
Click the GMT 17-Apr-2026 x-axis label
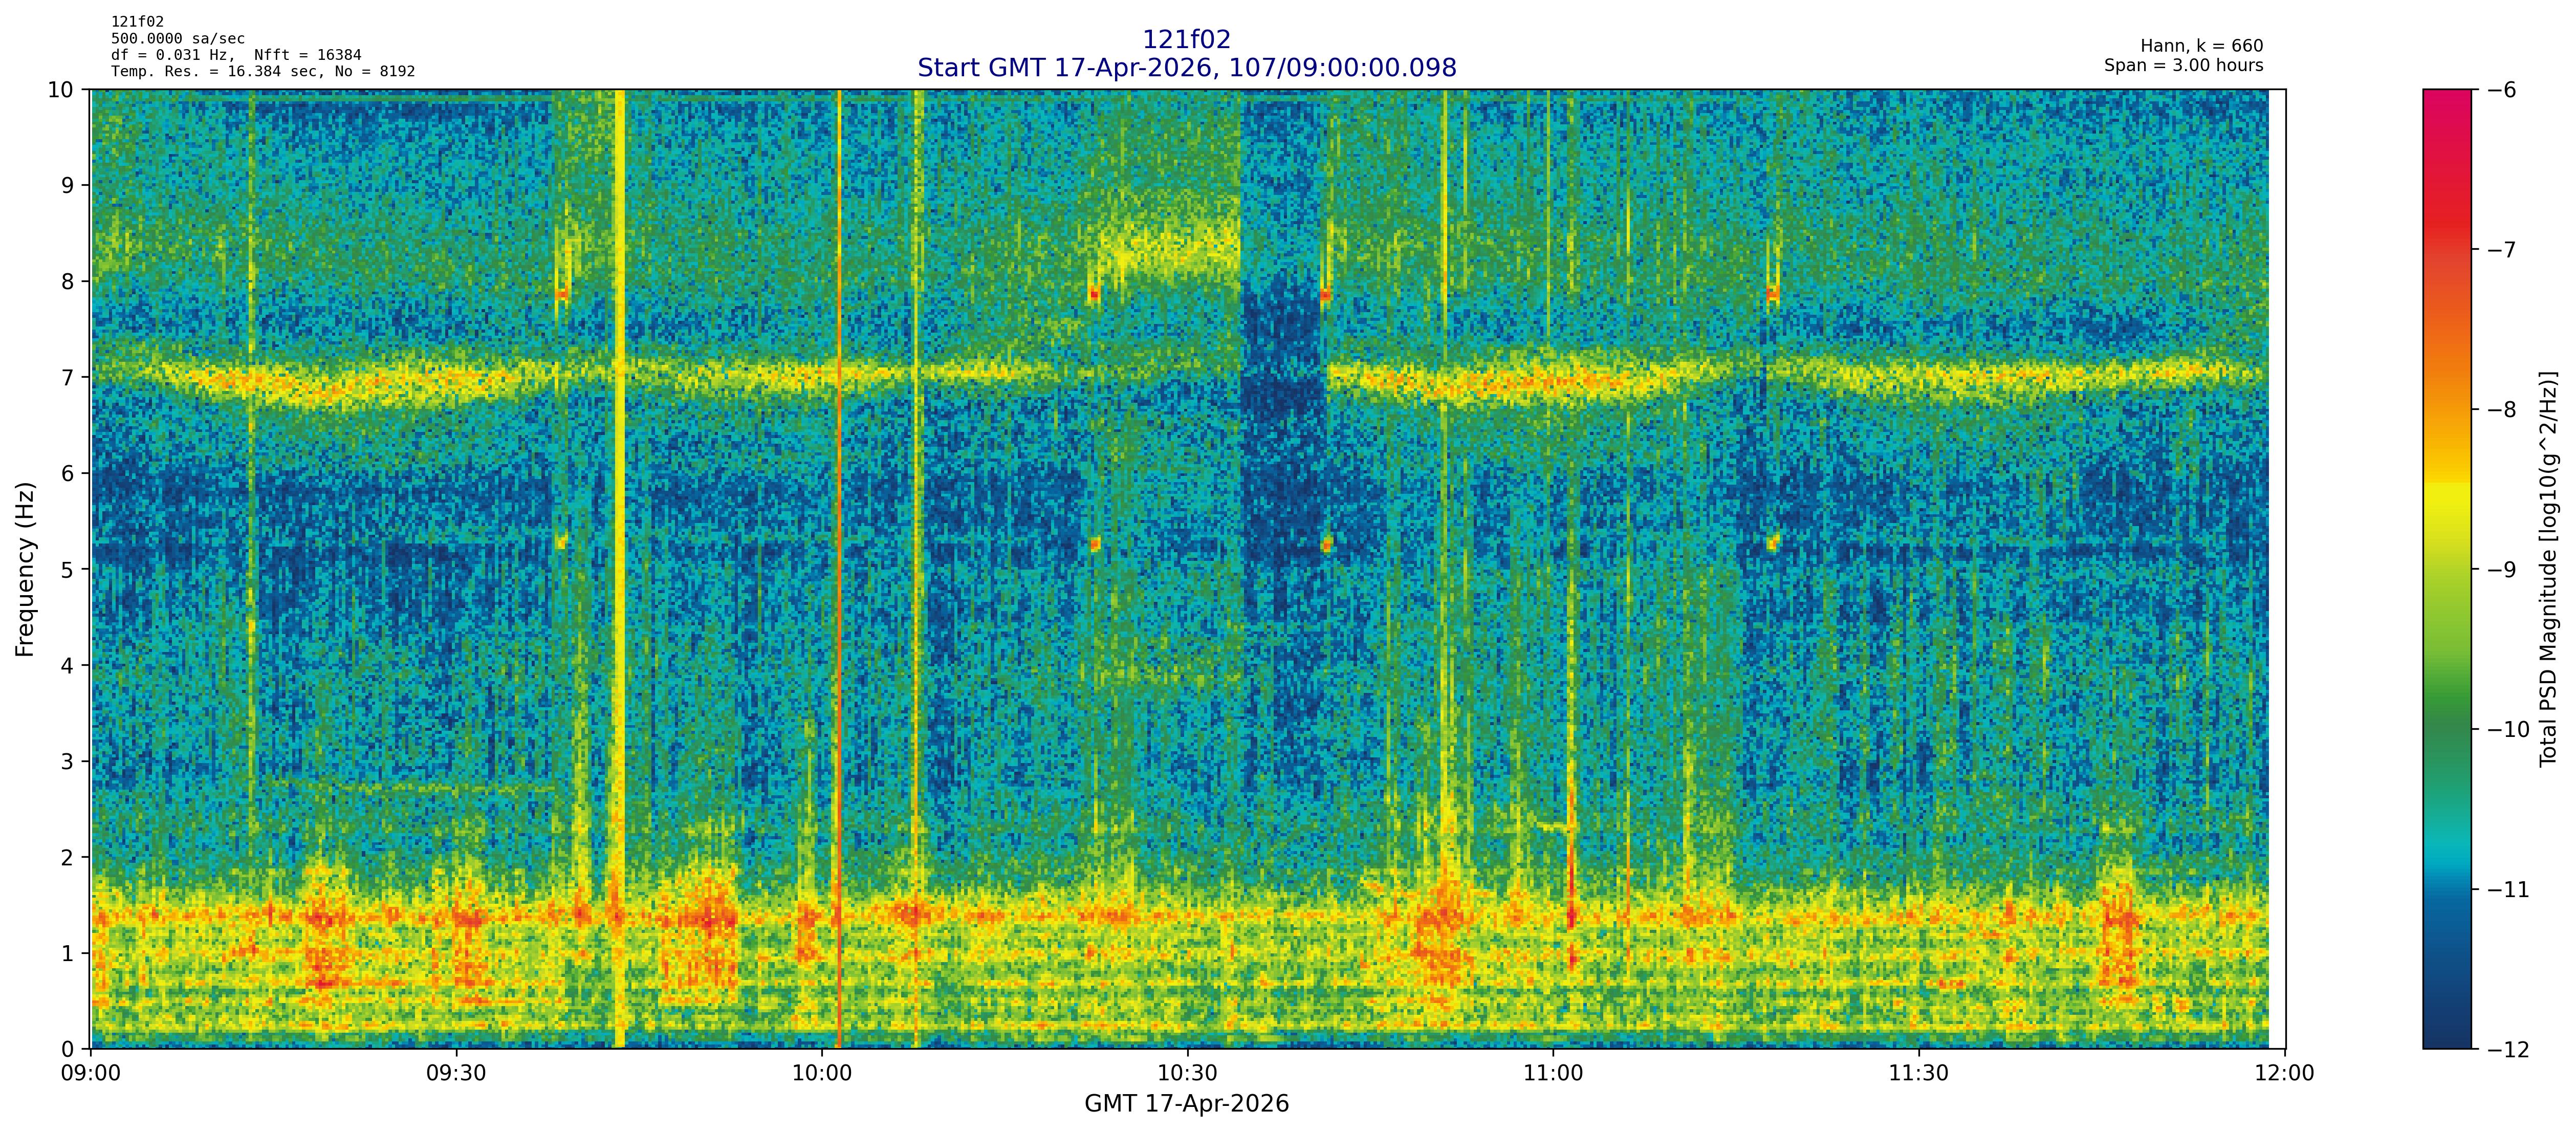click(x=1186, y=1104)
